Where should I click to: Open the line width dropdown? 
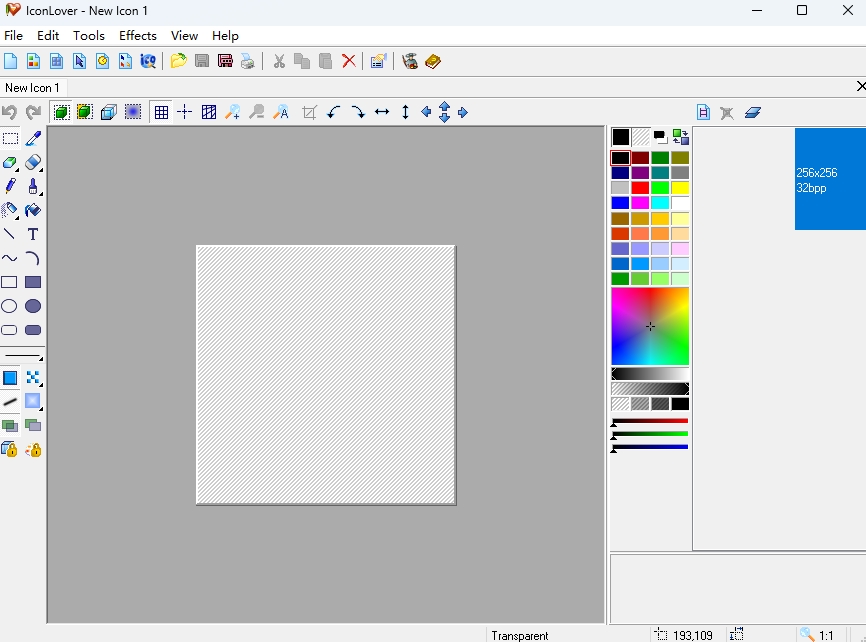[23, 356]
